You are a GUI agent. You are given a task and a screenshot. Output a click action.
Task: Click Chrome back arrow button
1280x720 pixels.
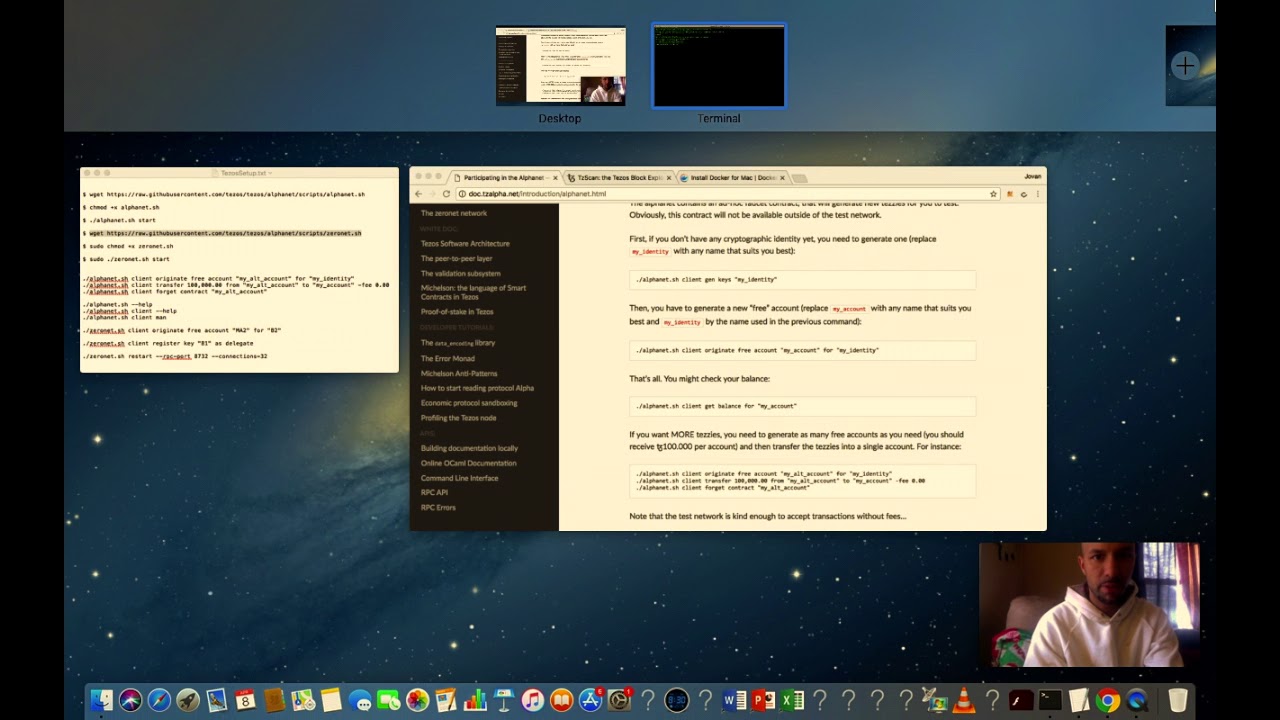click(x=419, y=194)
